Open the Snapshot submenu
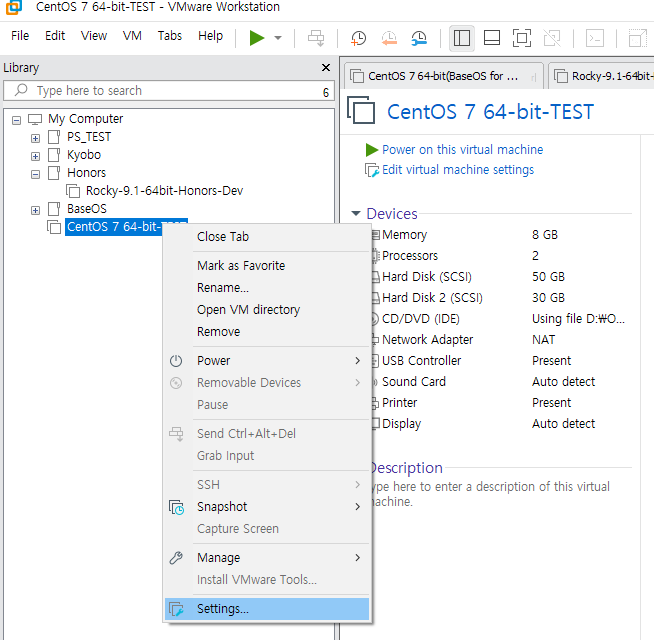The height and width of the screenshot is (640, 654). (x=267, y=507)
